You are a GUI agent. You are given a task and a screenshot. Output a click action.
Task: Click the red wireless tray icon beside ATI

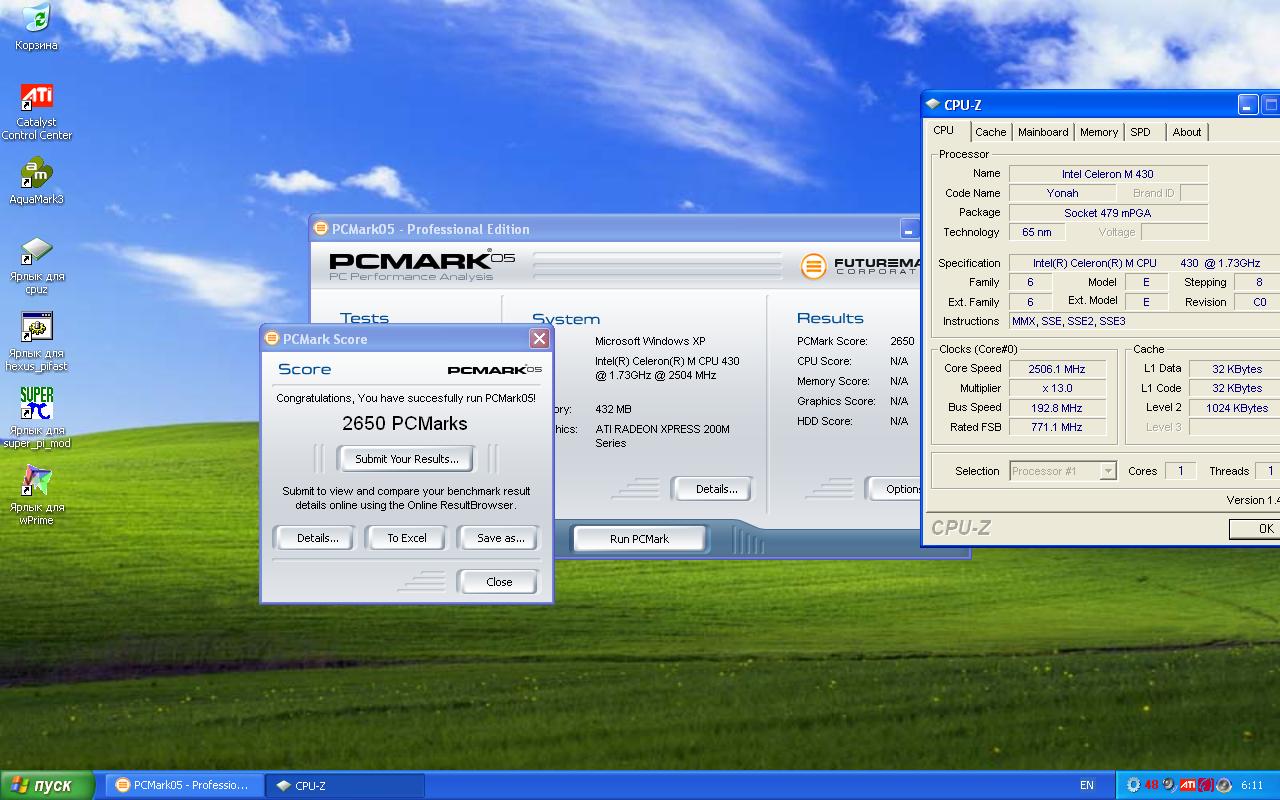(x=1206, y=785)
